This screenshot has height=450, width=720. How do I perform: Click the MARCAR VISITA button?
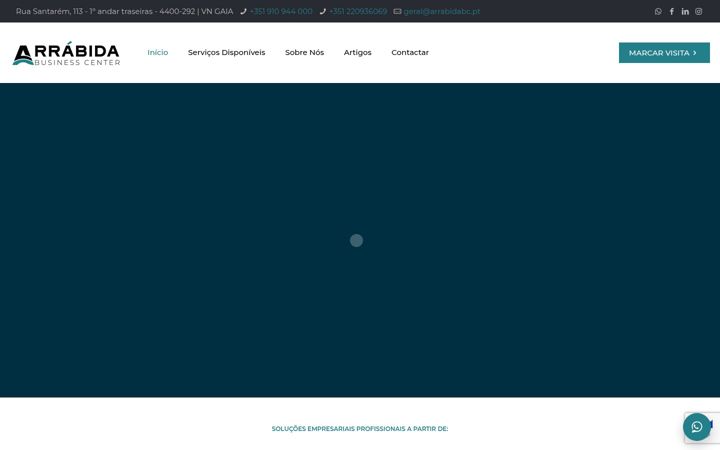(664, 53)
